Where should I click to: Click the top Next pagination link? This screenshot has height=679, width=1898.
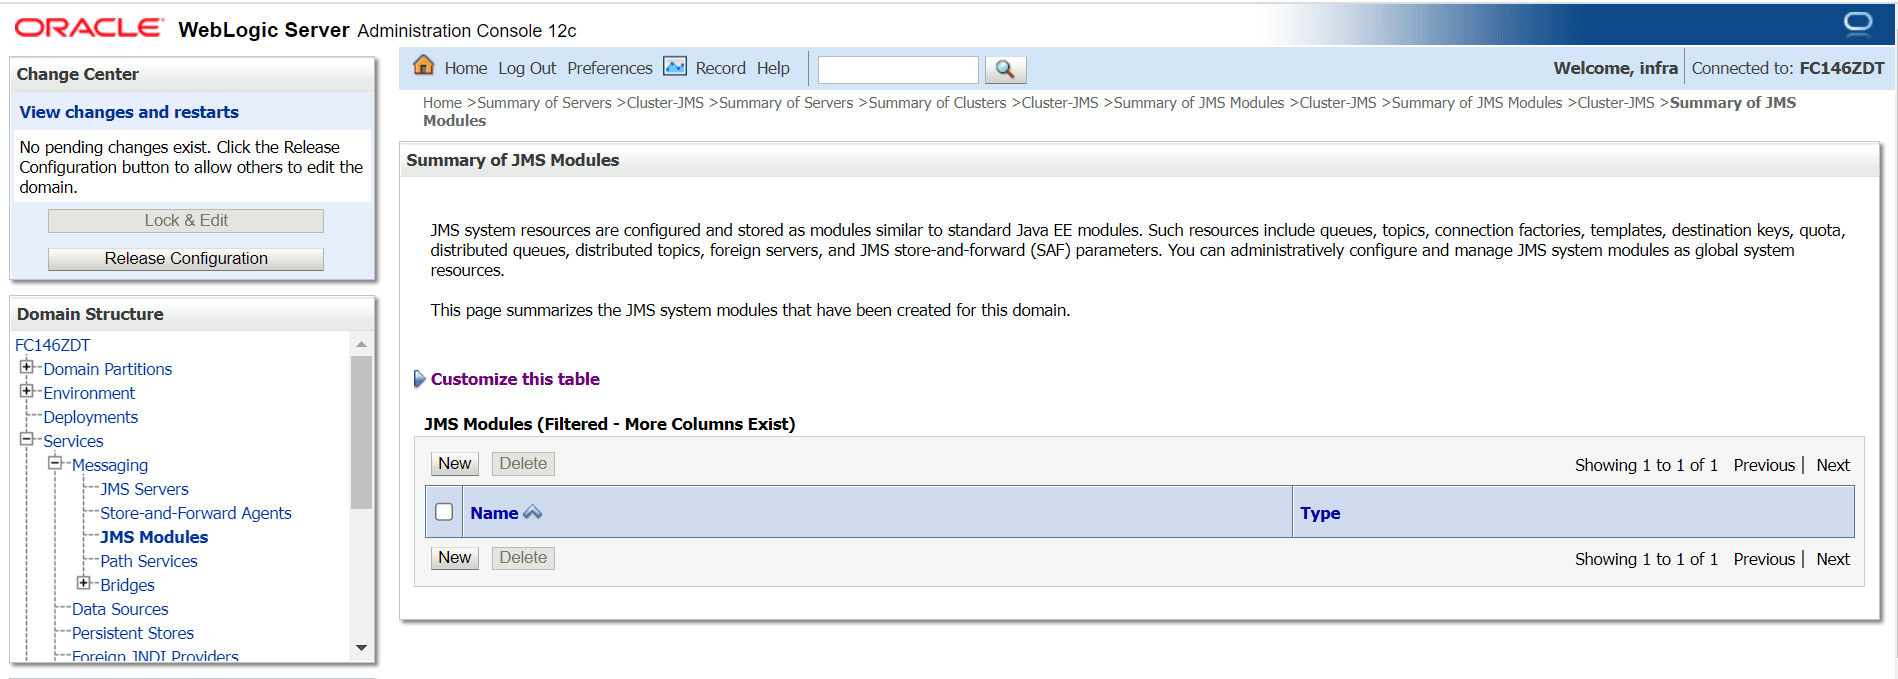[1833, 465]
